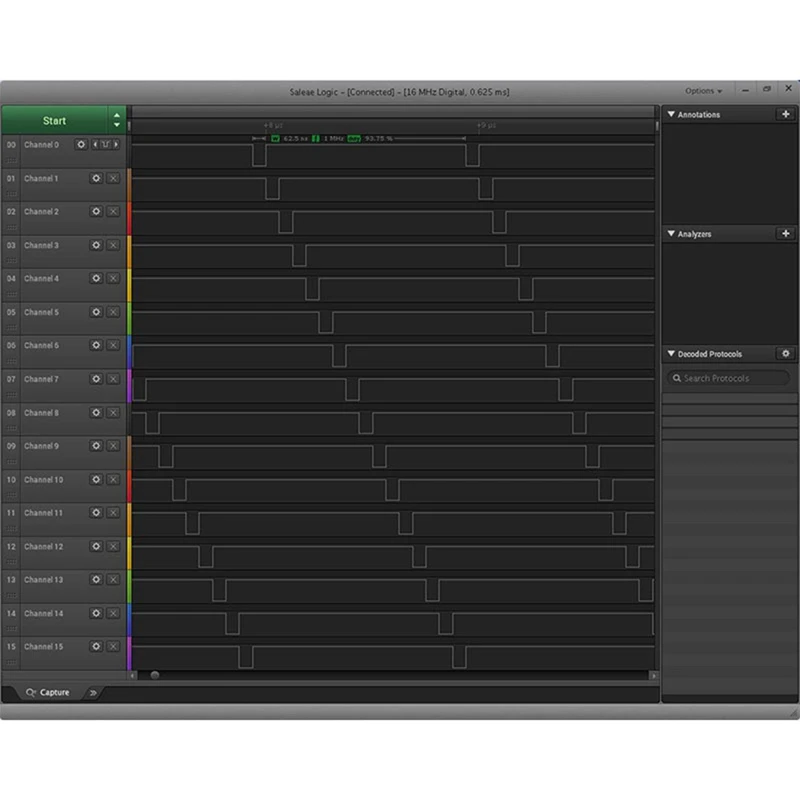Select the pulse trigger icon on Channel 0

(x=106, y=144)
